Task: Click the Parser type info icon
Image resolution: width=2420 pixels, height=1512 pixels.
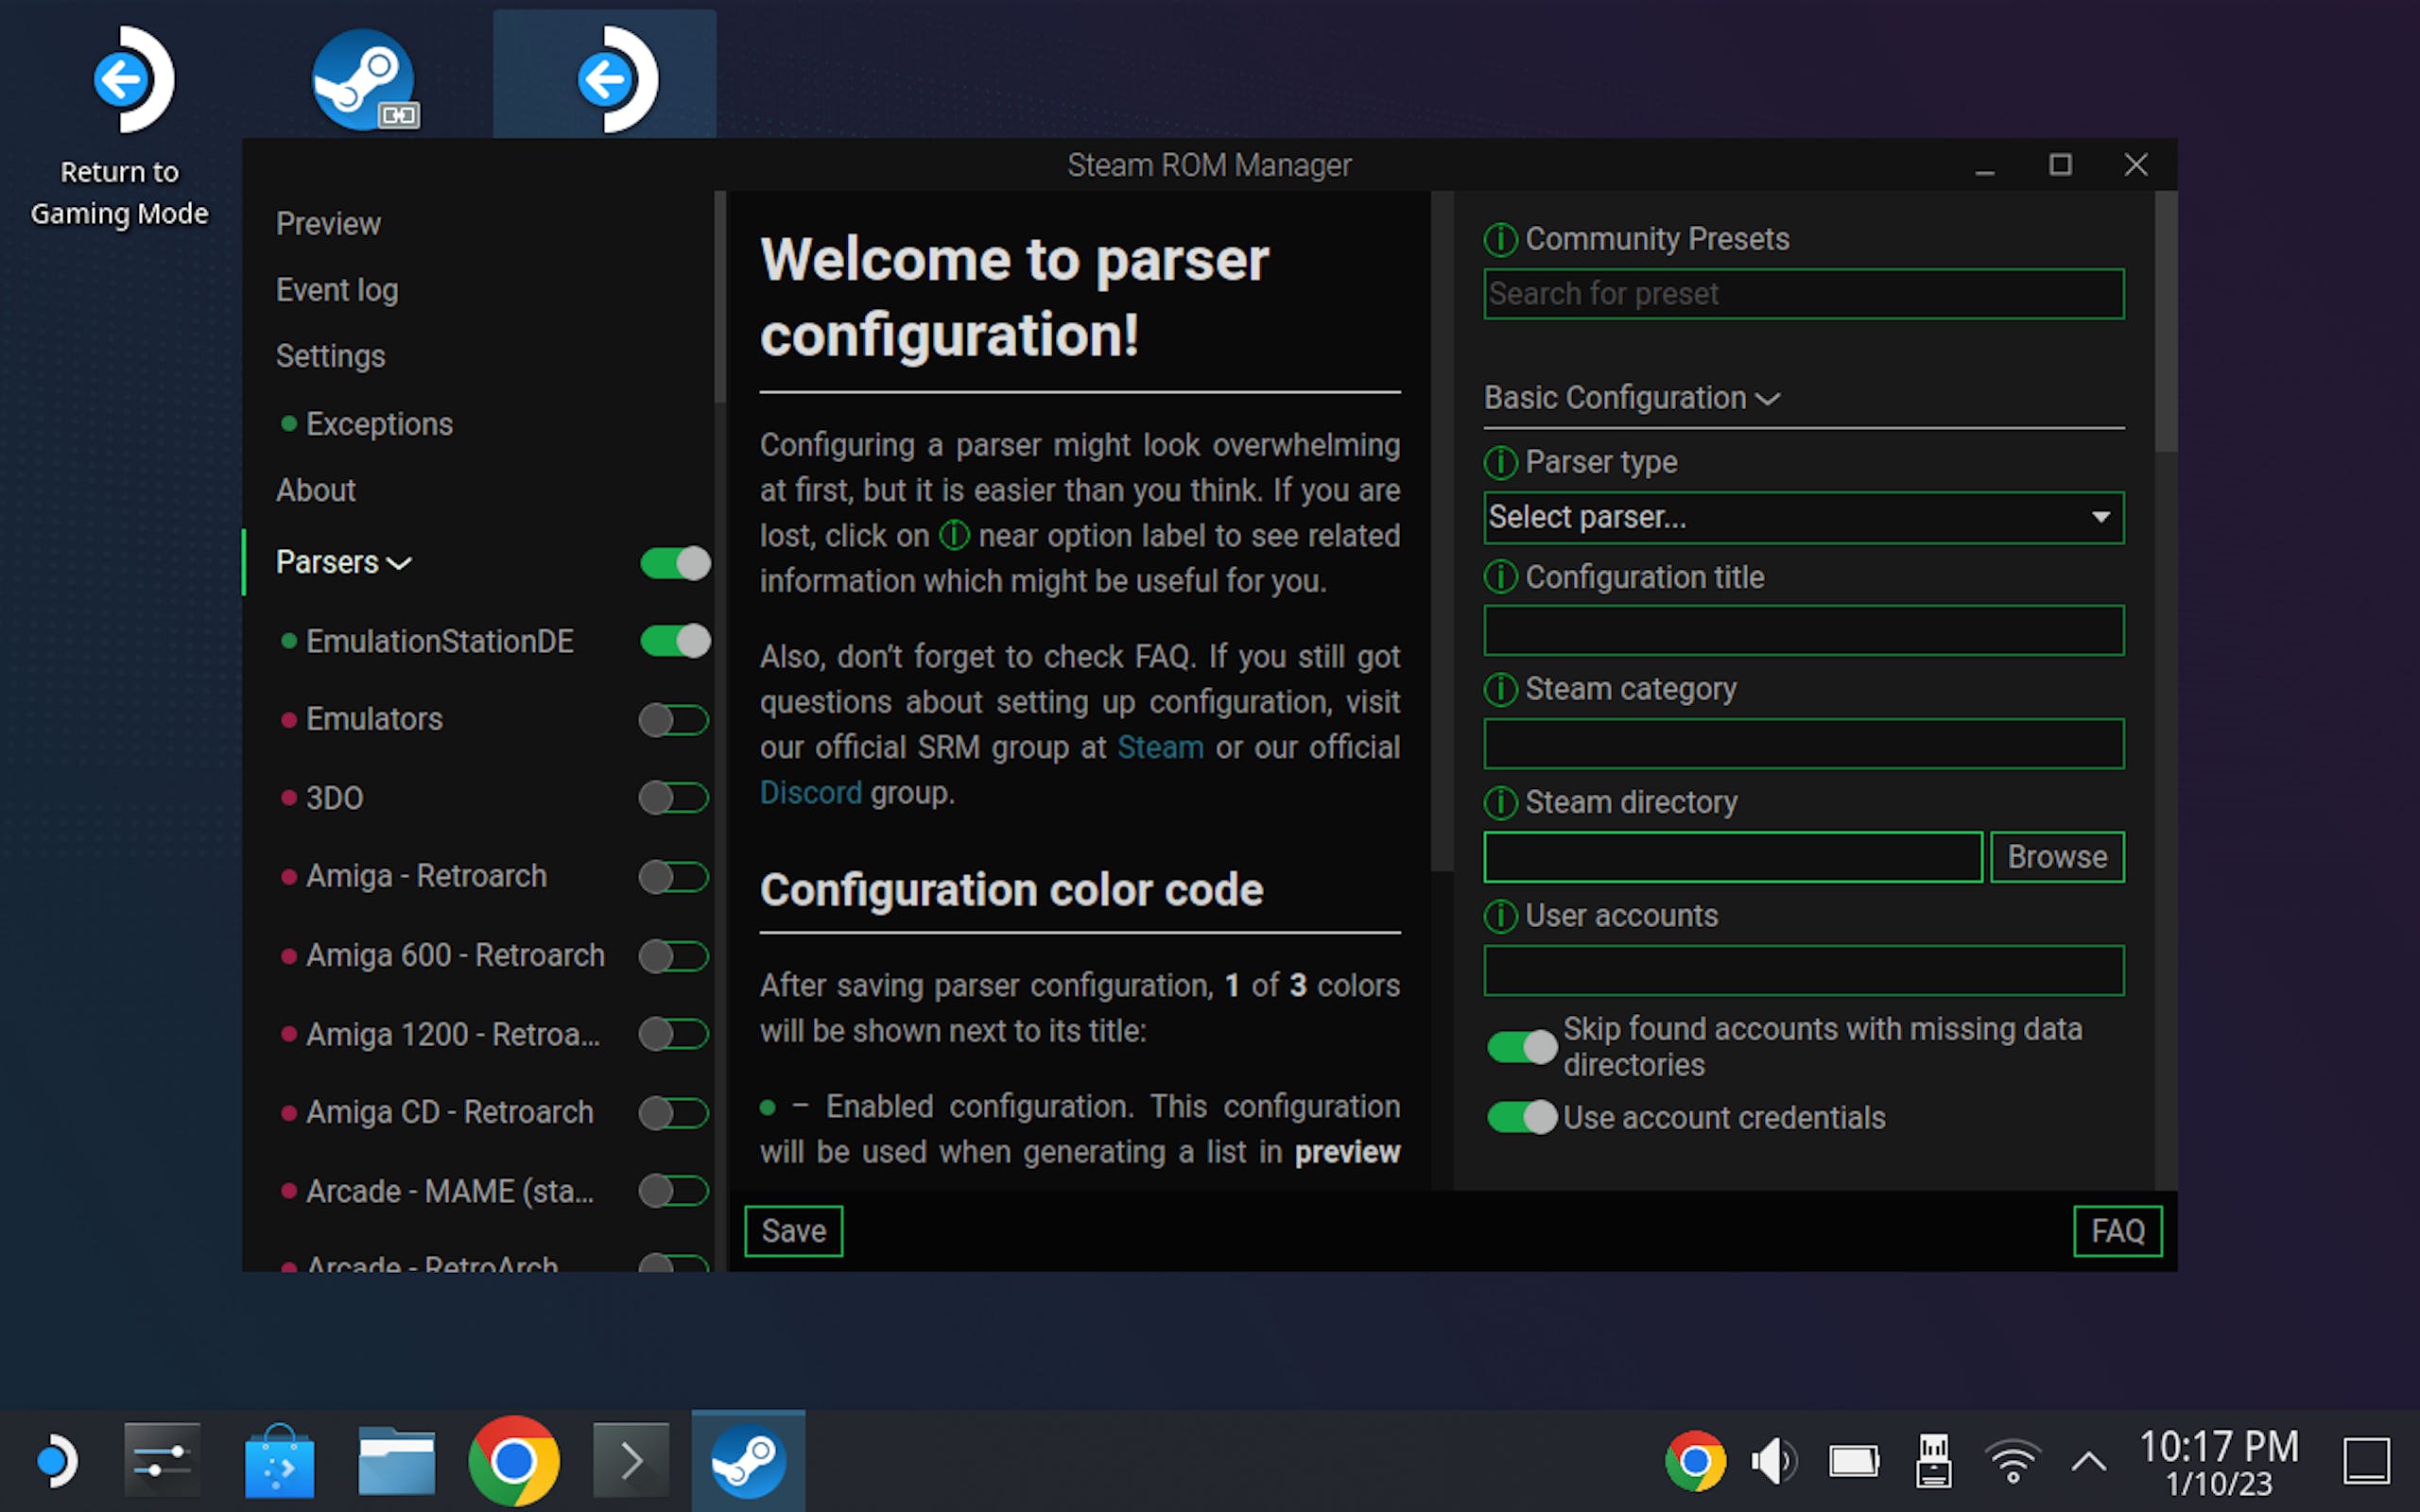Action: (1500, 463)
